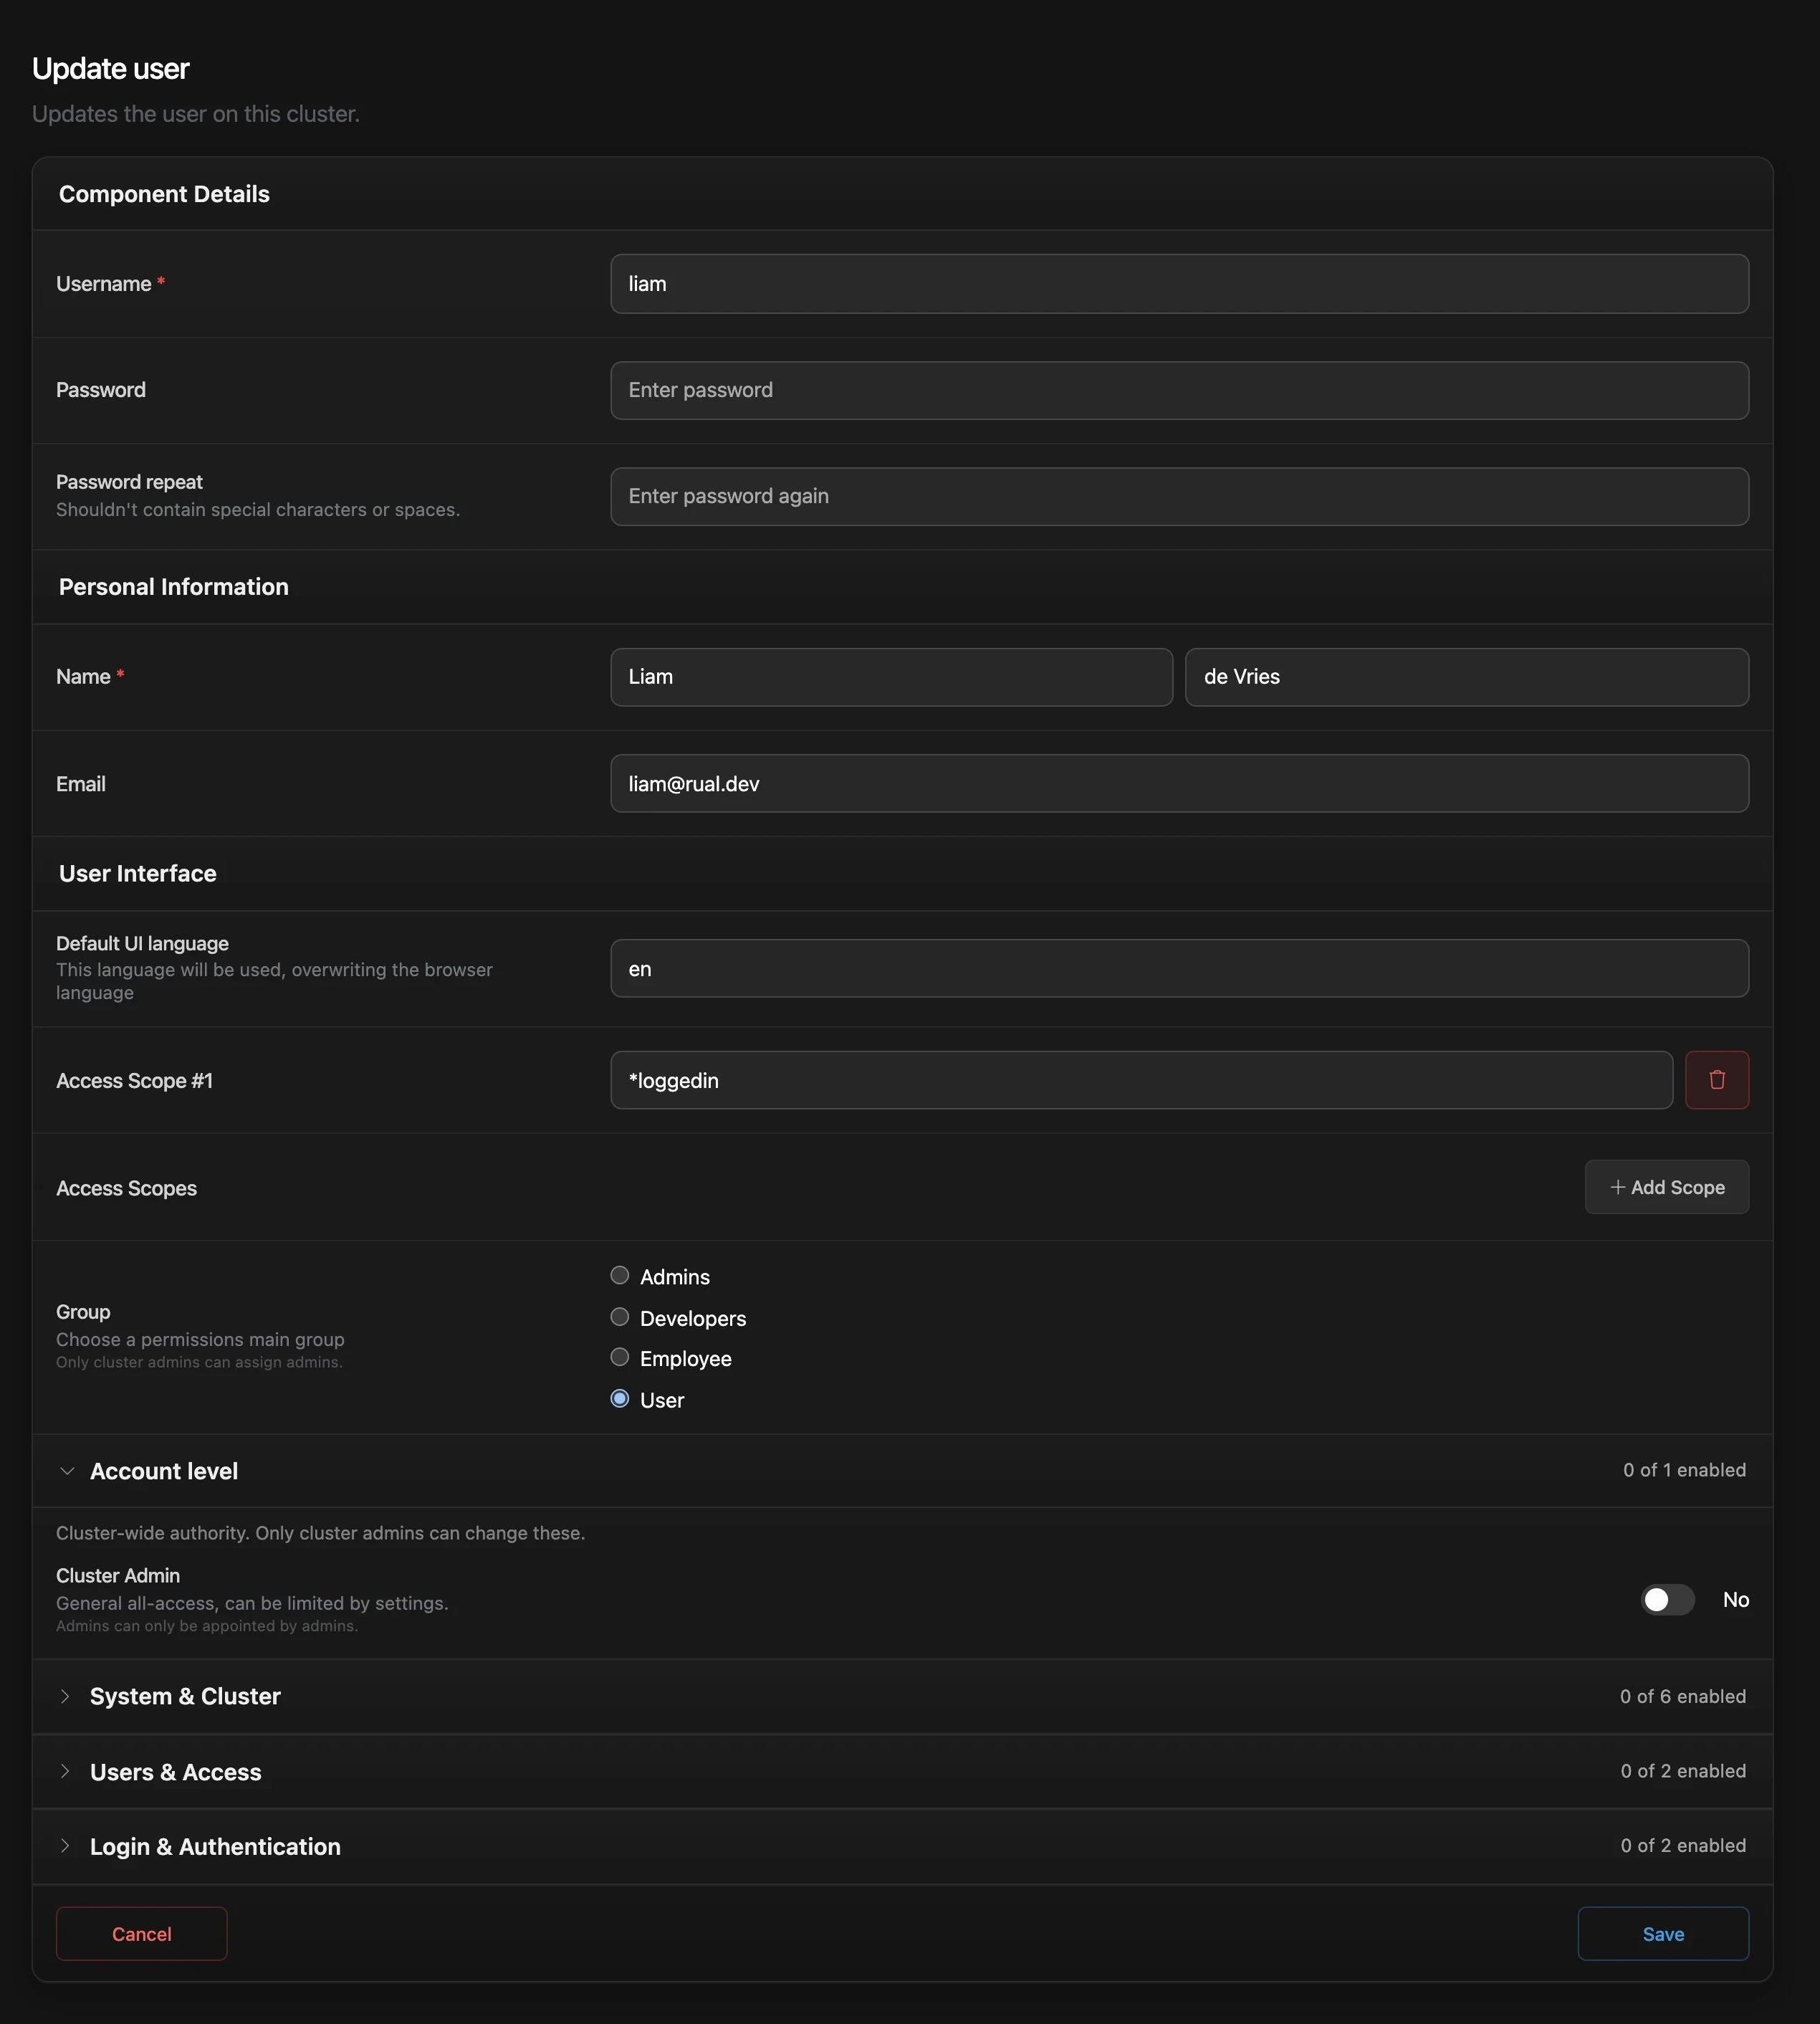1820x2024 pixels.
Task: Edit the last name field de Vries
Action: click(x=1467, y=677)
